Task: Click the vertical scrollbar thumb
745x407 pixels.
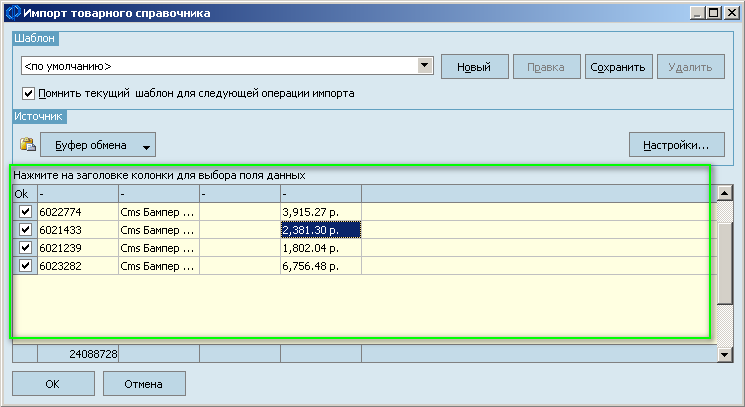Action: (x=724, y=262)
